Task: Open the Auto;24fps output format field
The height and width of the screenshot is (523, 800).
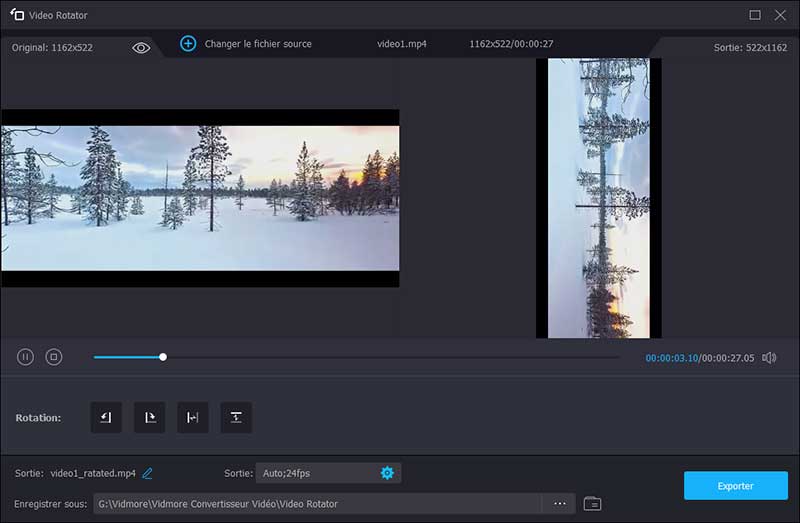Action: pos(328,473)
